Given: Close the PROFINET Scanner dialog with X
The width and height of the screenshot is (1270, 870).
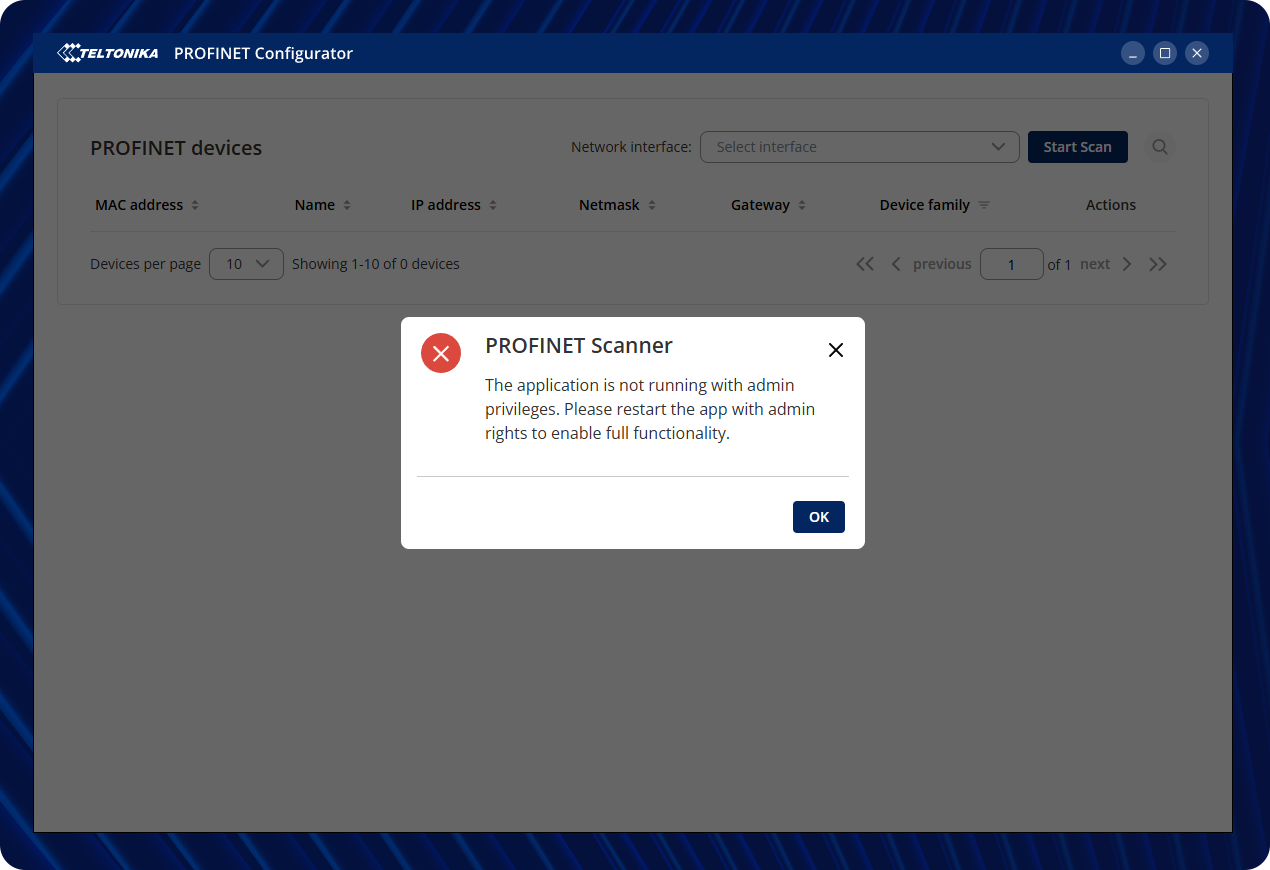Looking at the screenshot, I should tap(836, 350).
